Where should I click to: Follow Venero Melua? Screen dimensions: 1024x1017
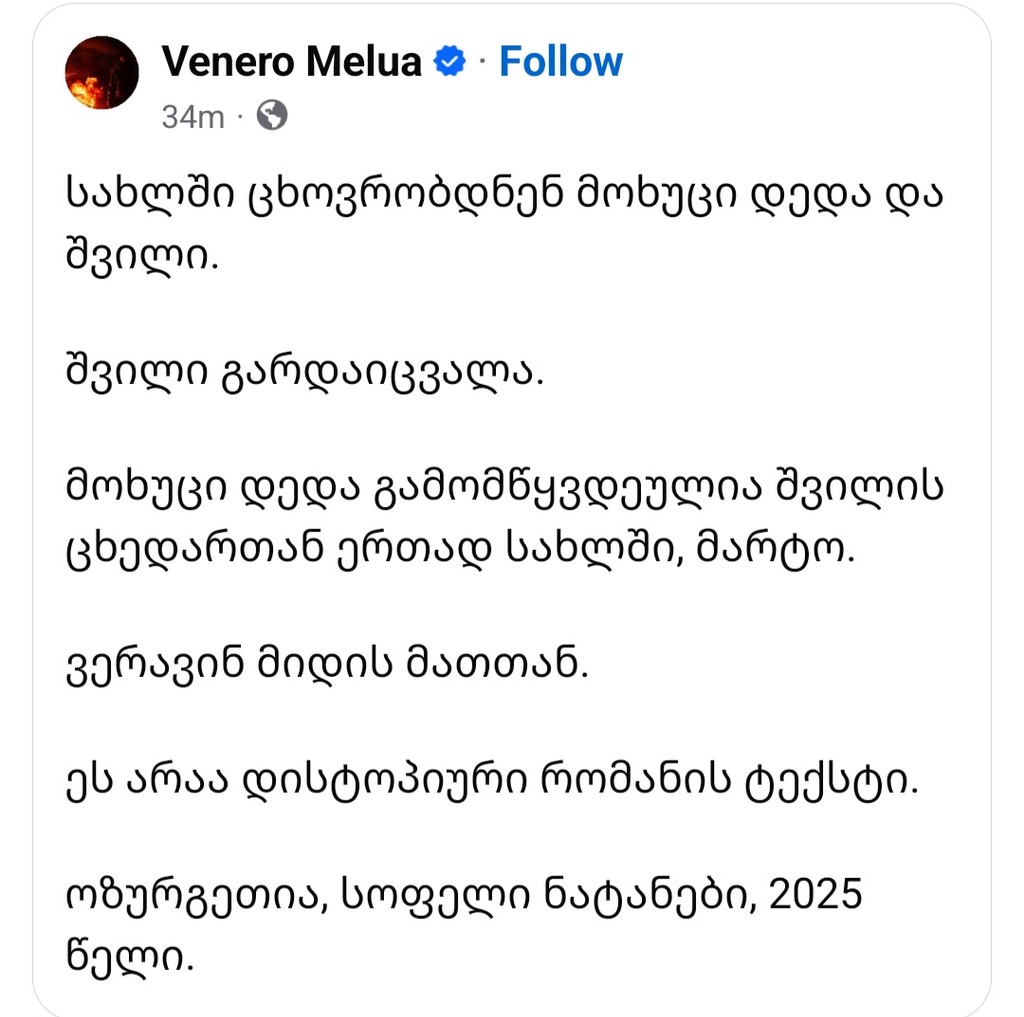point(561,61)
